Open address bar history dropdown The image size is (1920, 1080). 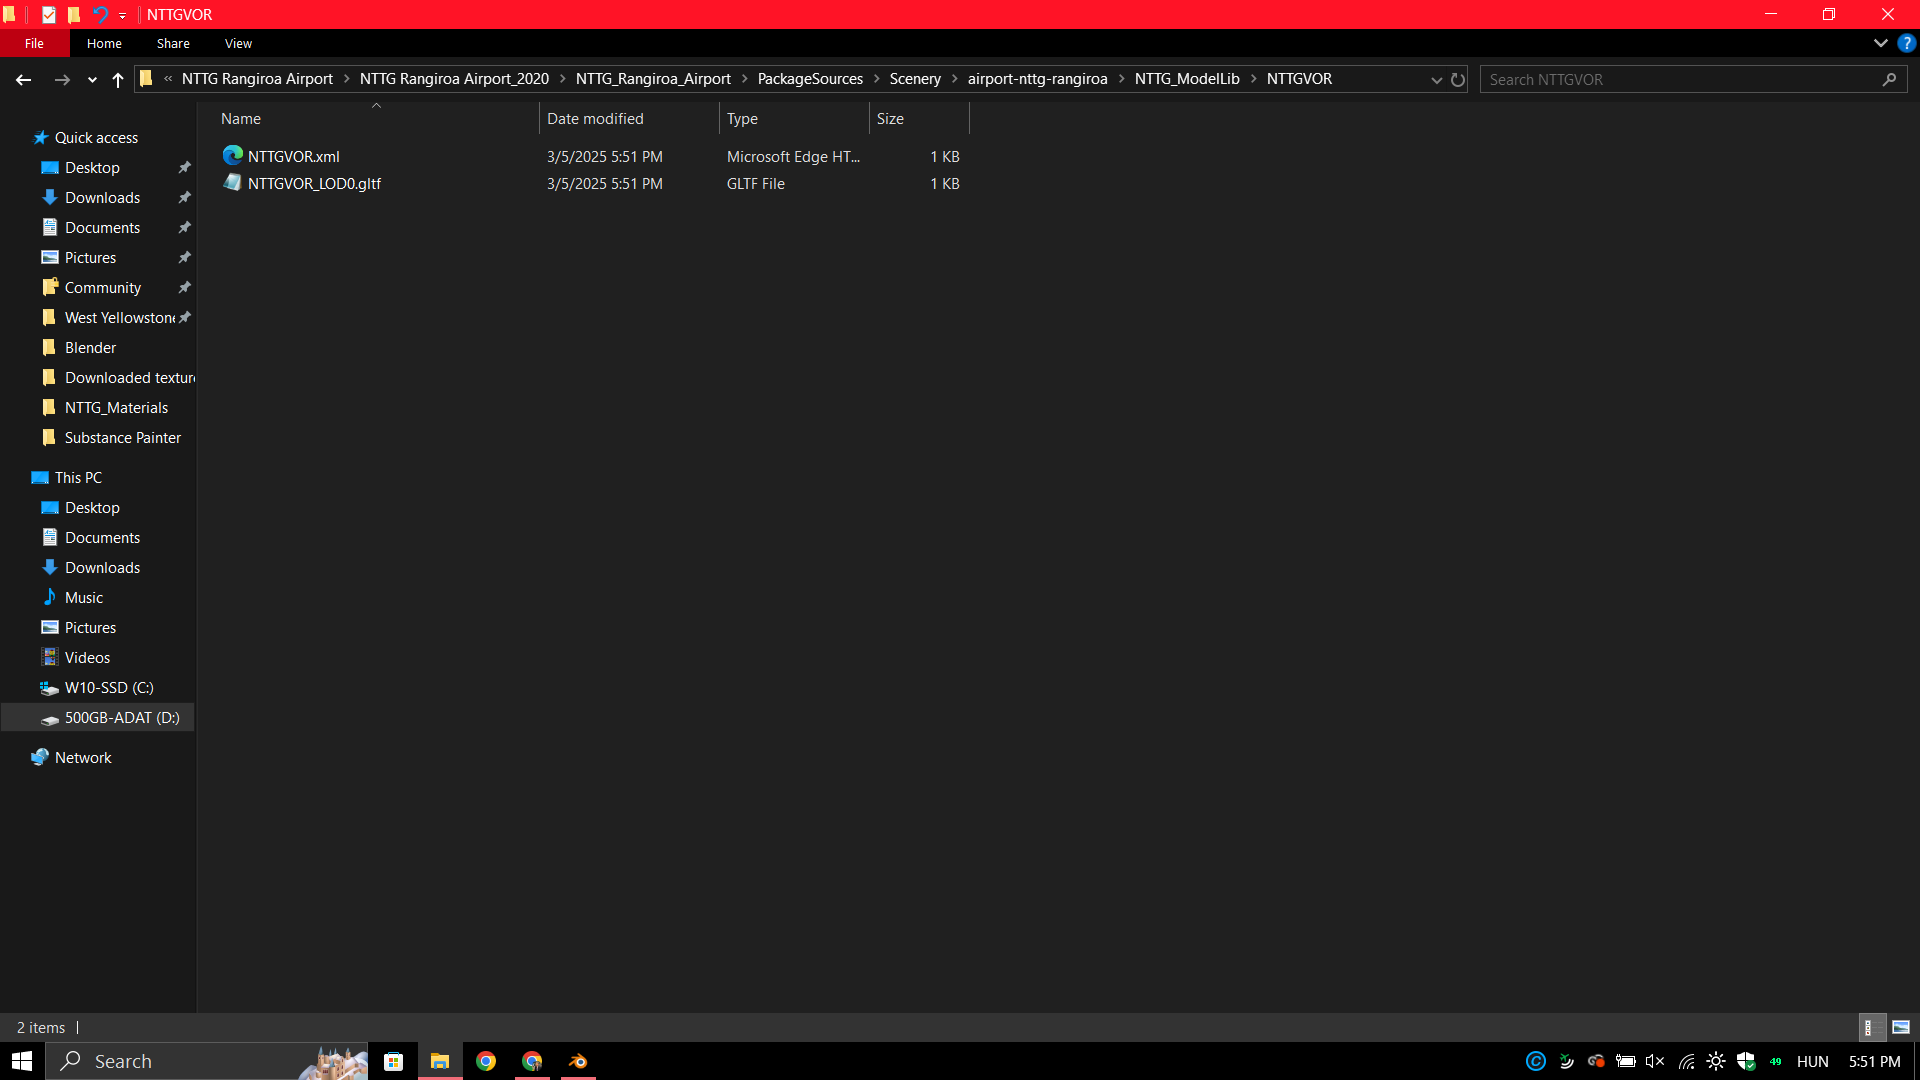[x=1436, y=80]
